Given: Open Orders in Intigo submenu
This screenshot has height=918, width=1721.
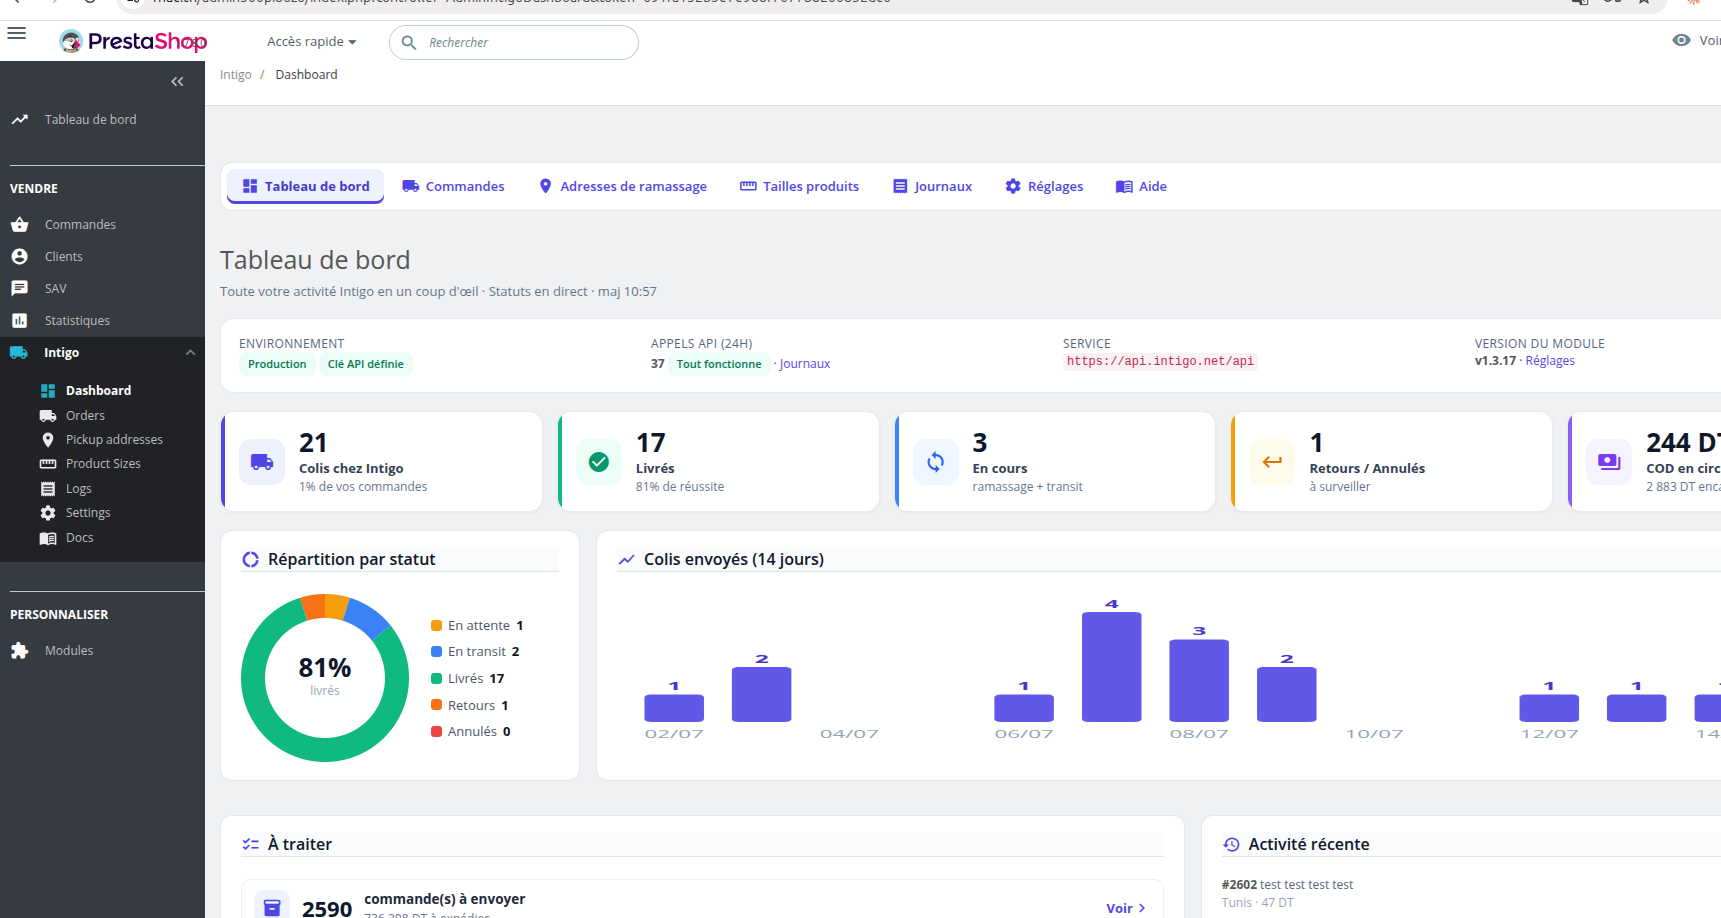Looking at the screenshot, I should pos(85,415).
